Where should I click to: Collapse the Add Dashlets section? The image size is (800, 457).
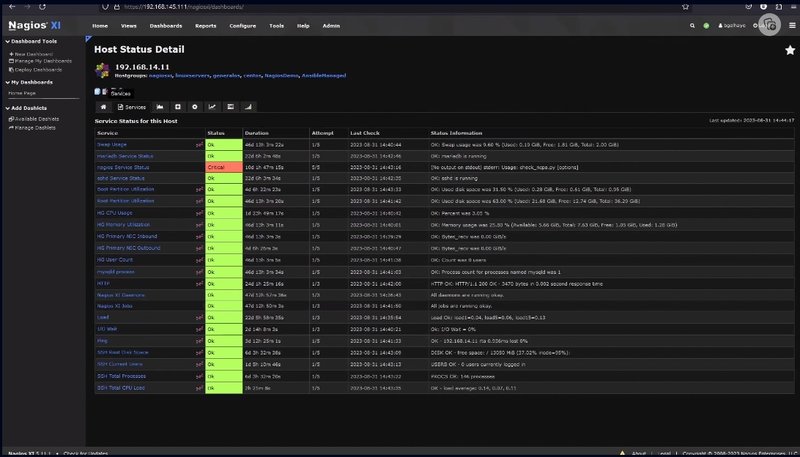point(6,107)
